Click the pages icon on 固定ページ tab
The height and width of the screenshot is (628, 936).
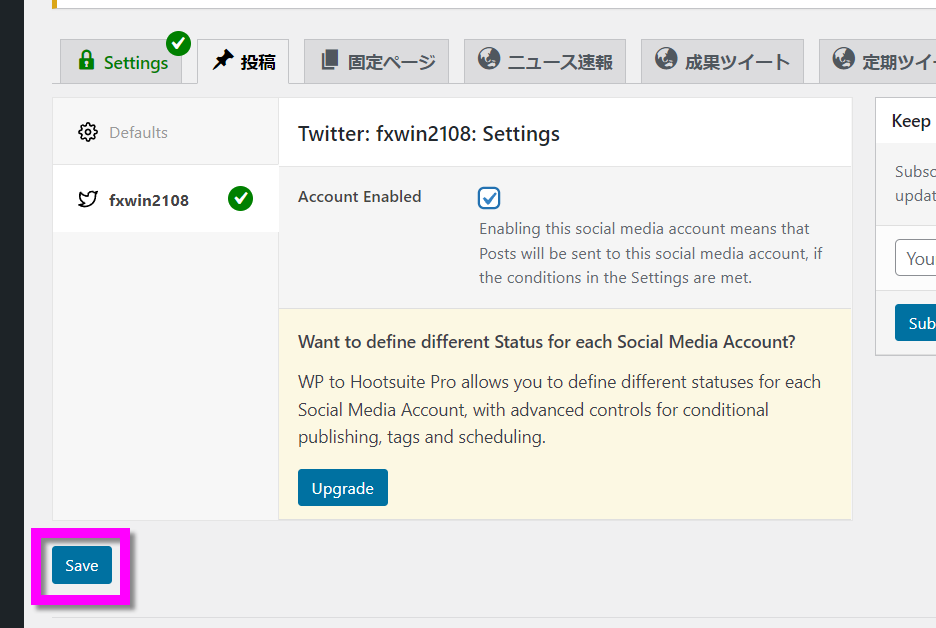click(x=330, y=60)
